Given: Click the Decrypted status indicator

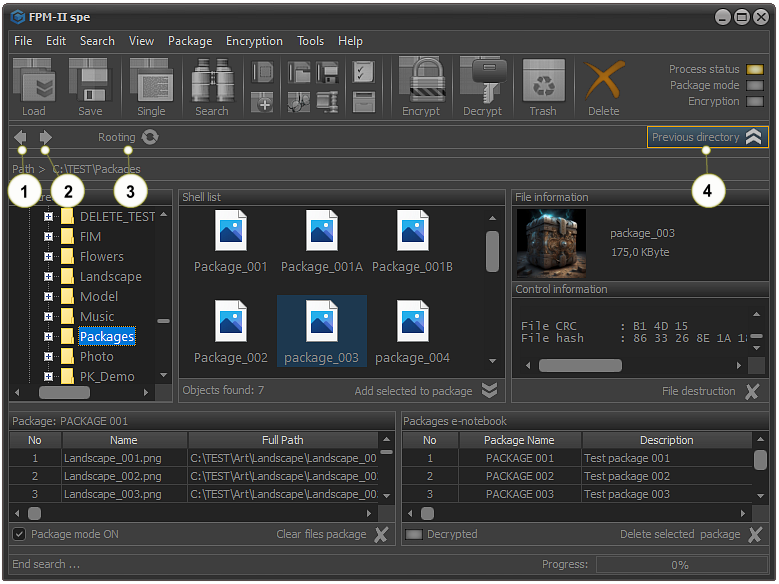Looking at the screenshot, I should 414,534.
